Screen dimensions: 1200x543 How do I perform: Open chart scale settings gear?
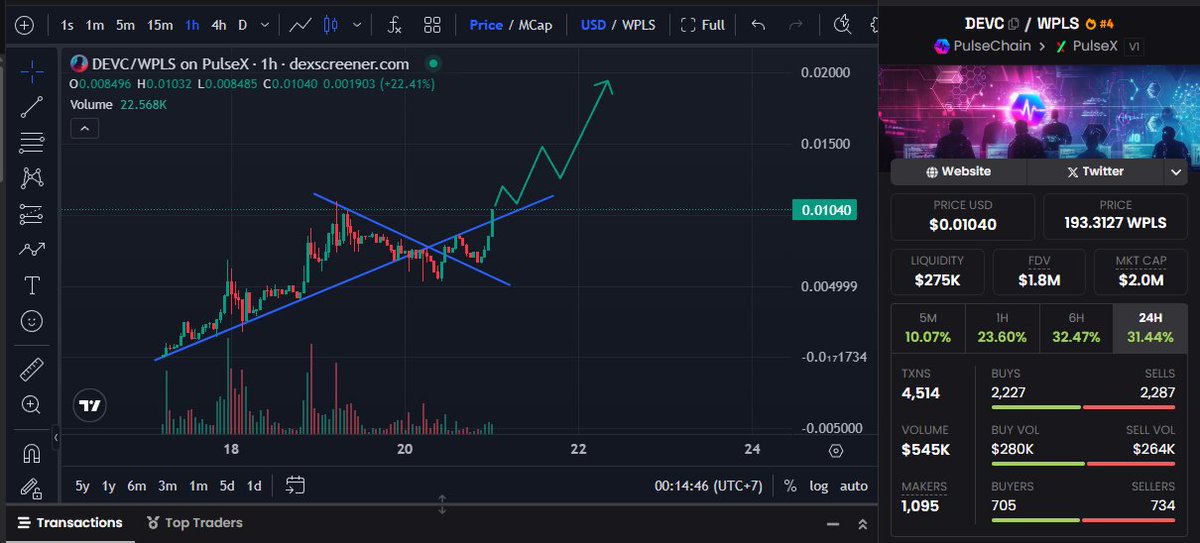click(x=836, y=450)
